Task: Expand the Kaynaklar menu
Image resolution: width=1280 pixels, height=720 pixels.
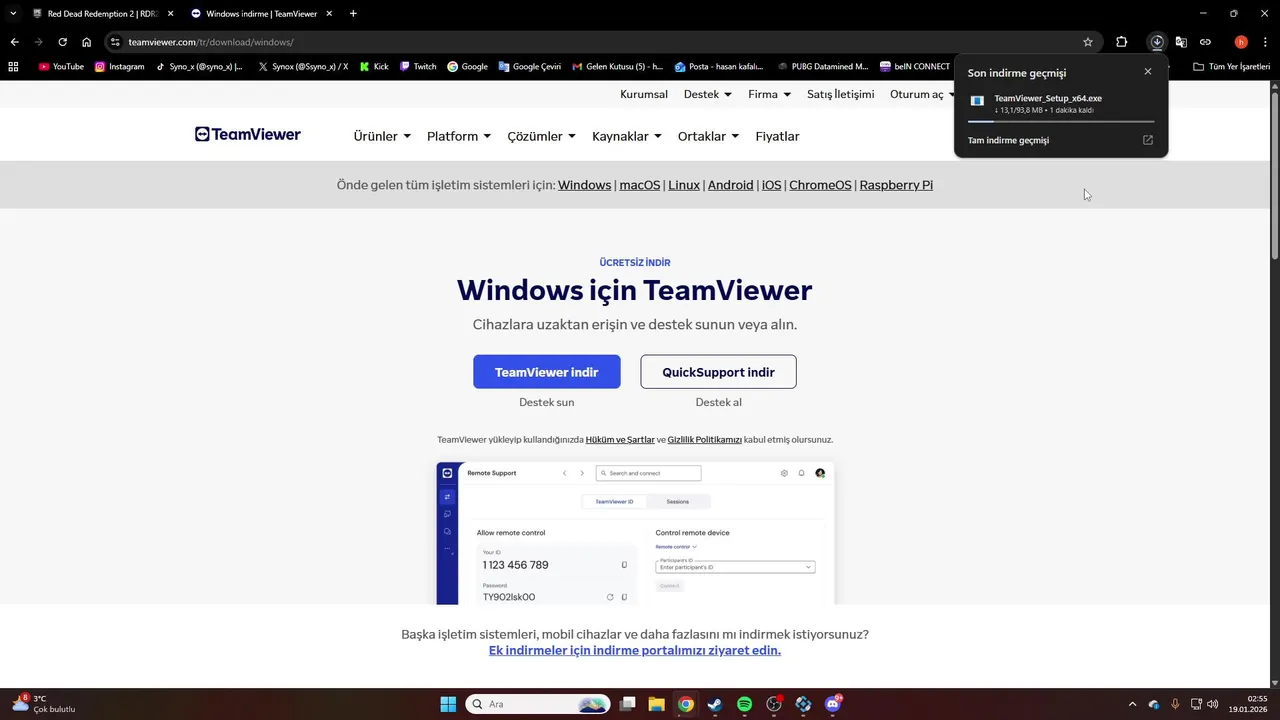Action: tap(627, 136)
